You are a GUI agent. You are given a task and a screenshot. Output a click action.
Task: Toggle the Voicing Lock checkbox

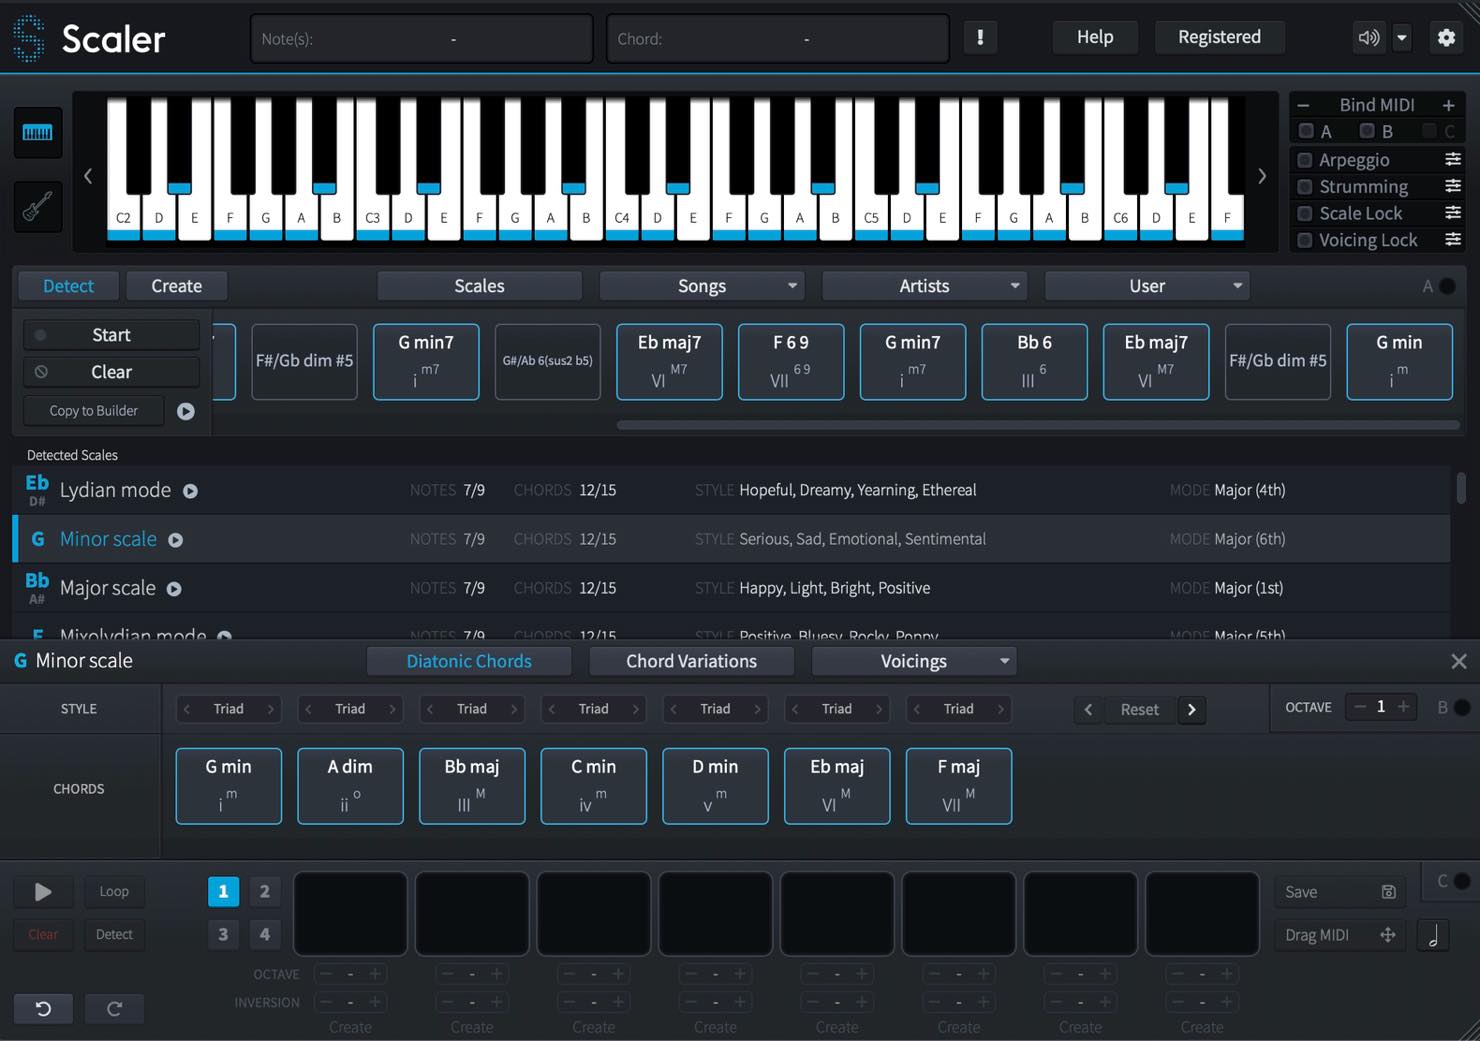click(x=1304, y=240)
